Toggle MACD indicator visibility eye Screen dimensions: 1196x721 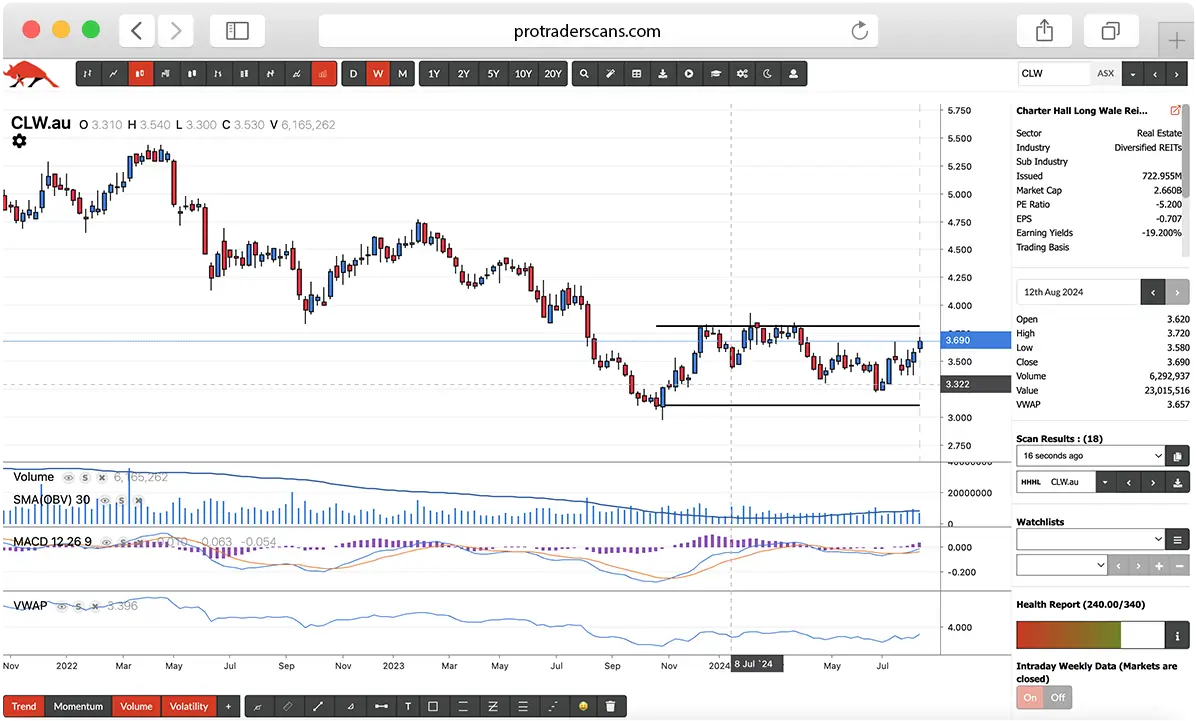pyautogui.click(x=106, y=542)
